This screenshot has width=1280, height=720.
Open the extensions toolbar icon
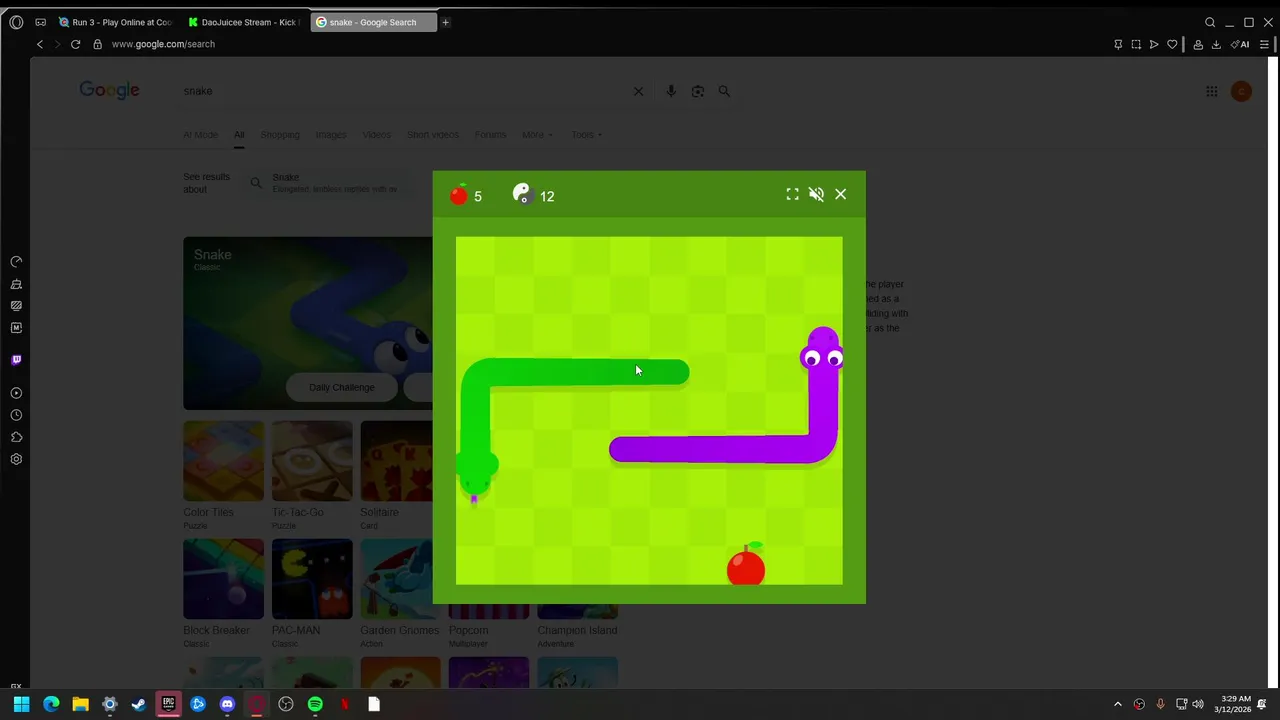(1198, 44)
